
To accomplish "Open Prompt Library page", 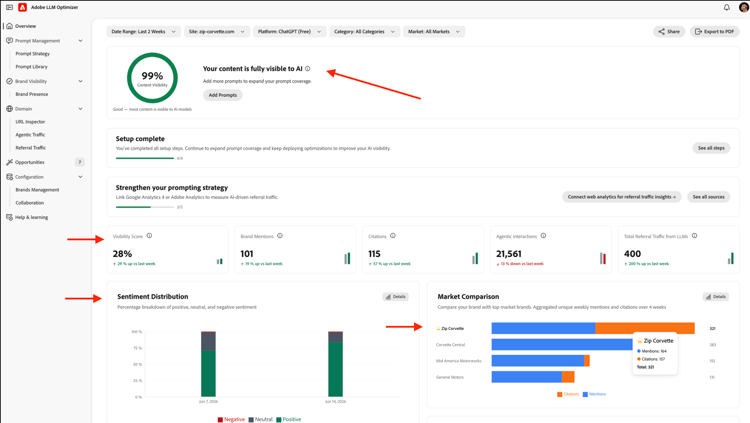I will (x=32, y=67).
